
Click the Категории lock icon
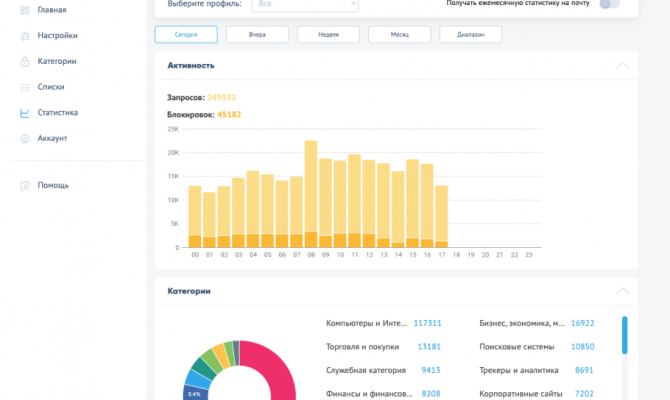pyautogui.click(x=25, y=62)
